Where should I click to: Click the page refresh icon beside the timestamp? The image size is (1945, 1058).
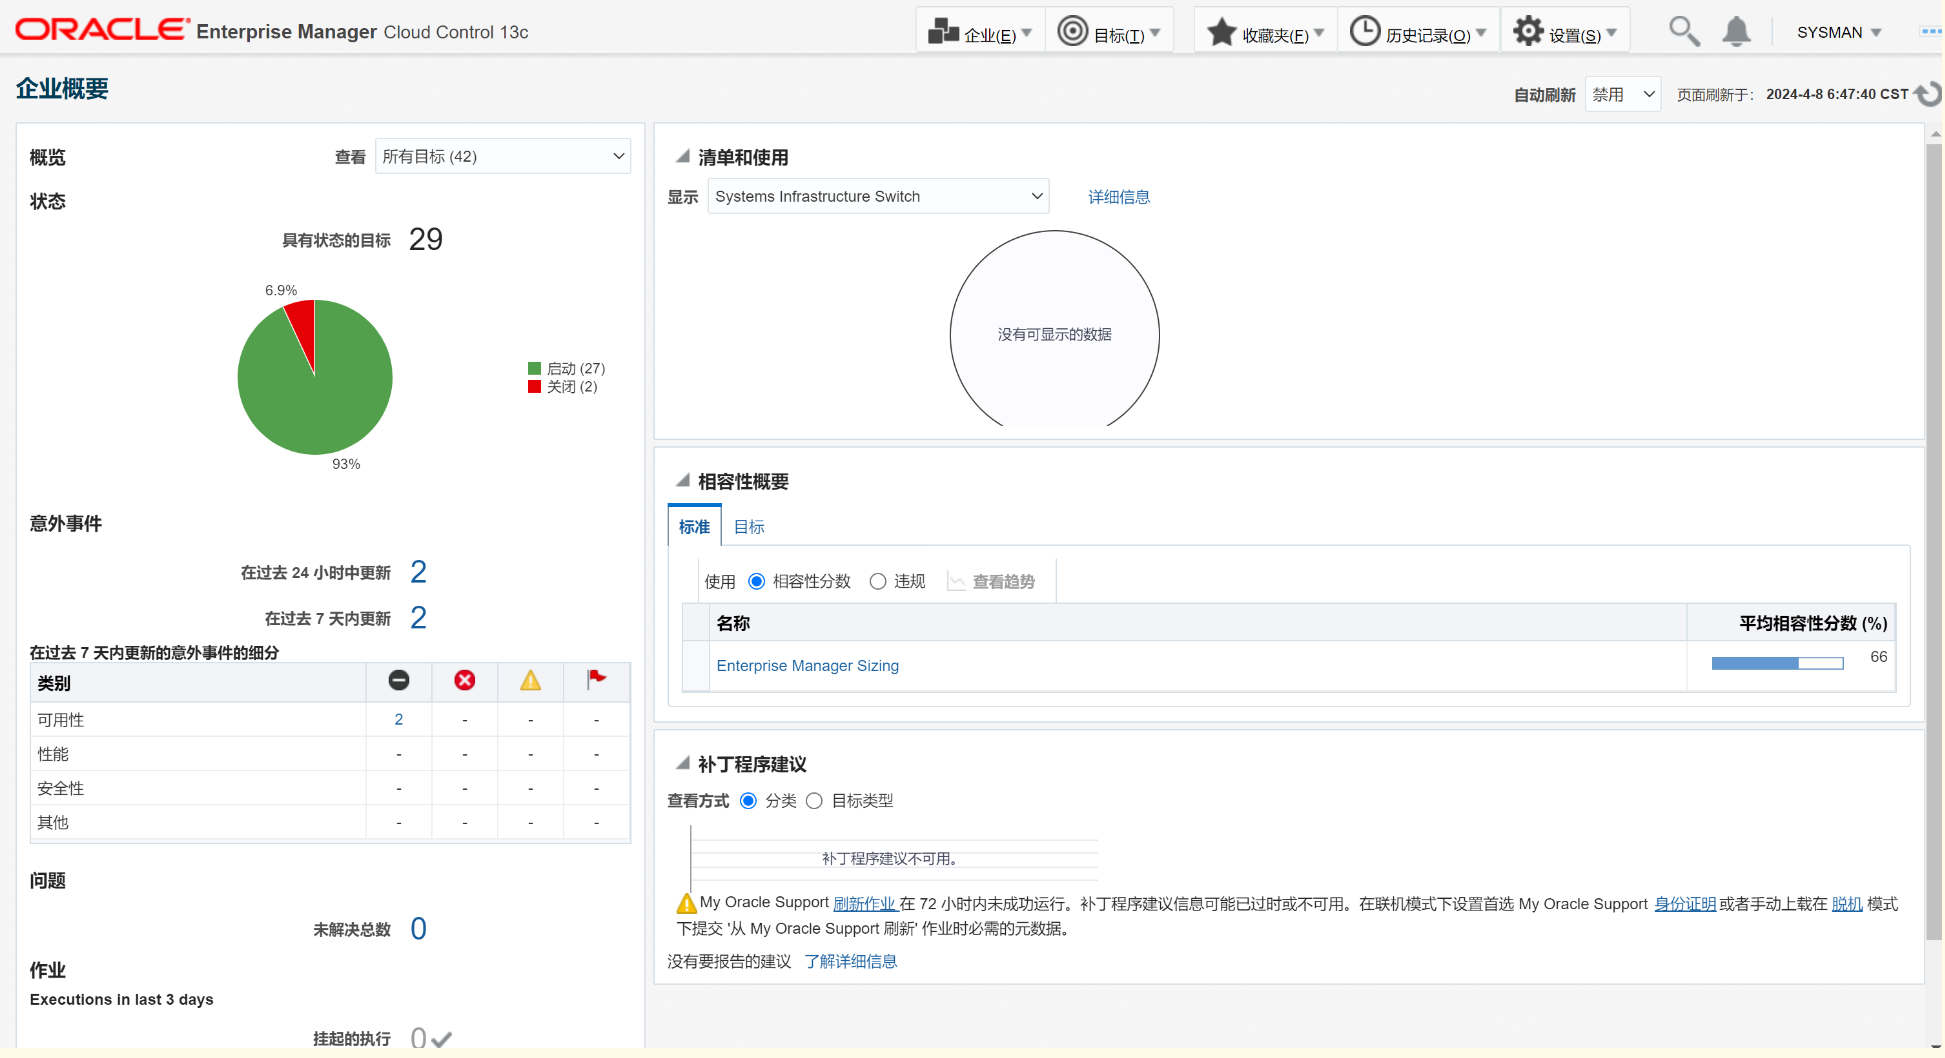(x=1928, y=93)
